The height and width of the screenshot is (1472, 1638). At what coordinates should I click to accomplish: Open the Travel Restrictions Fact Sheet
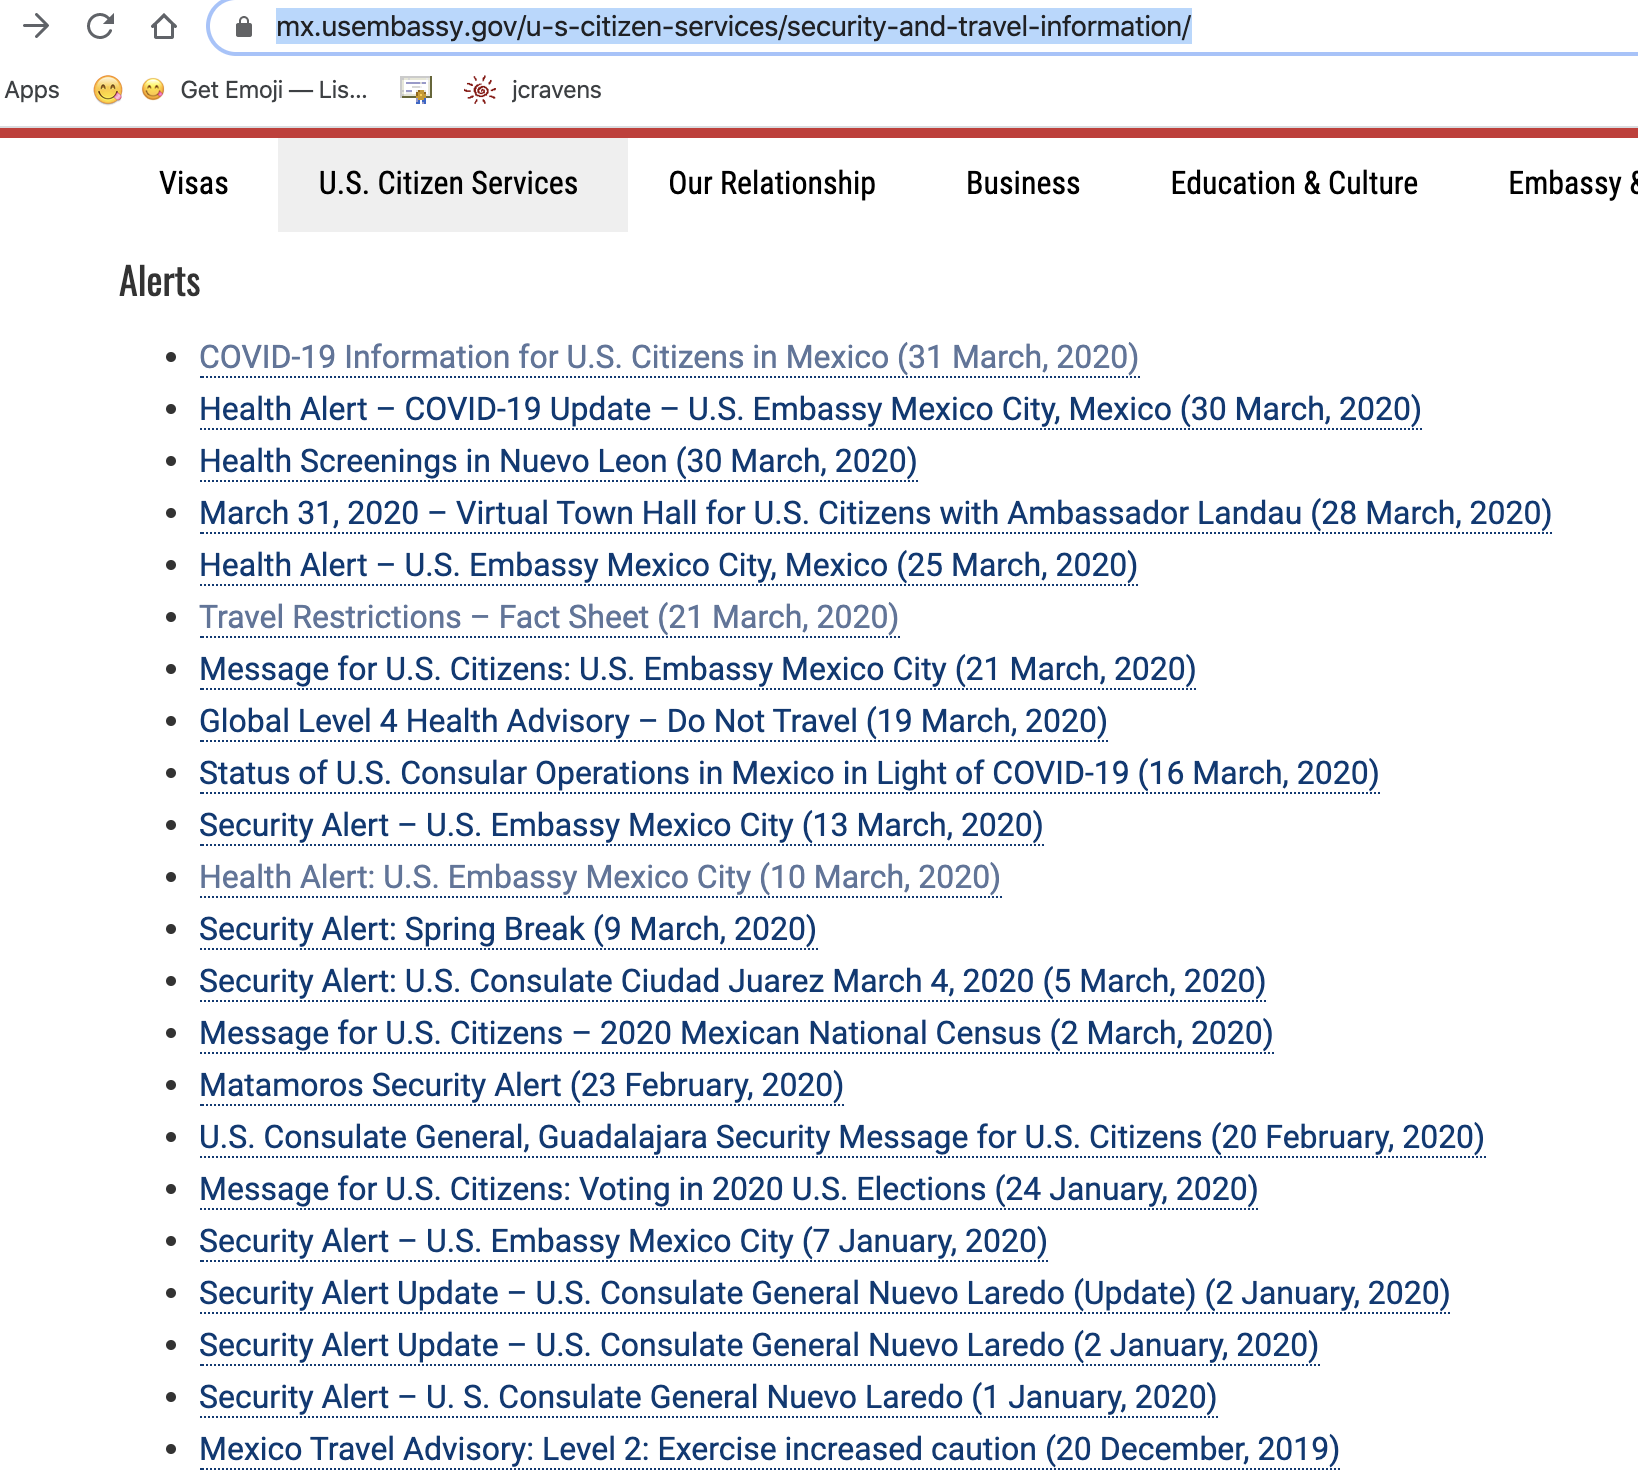coord(548,617)
